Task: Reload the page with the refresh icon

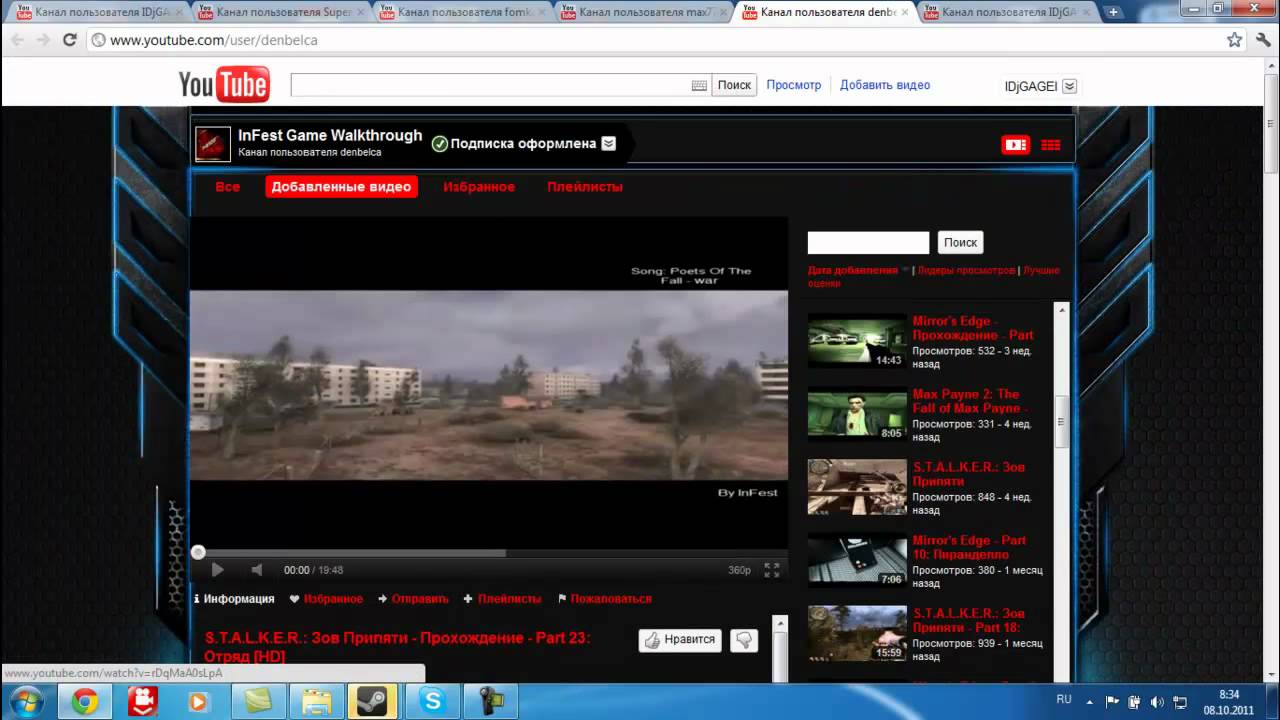Action: click(70, 40)
